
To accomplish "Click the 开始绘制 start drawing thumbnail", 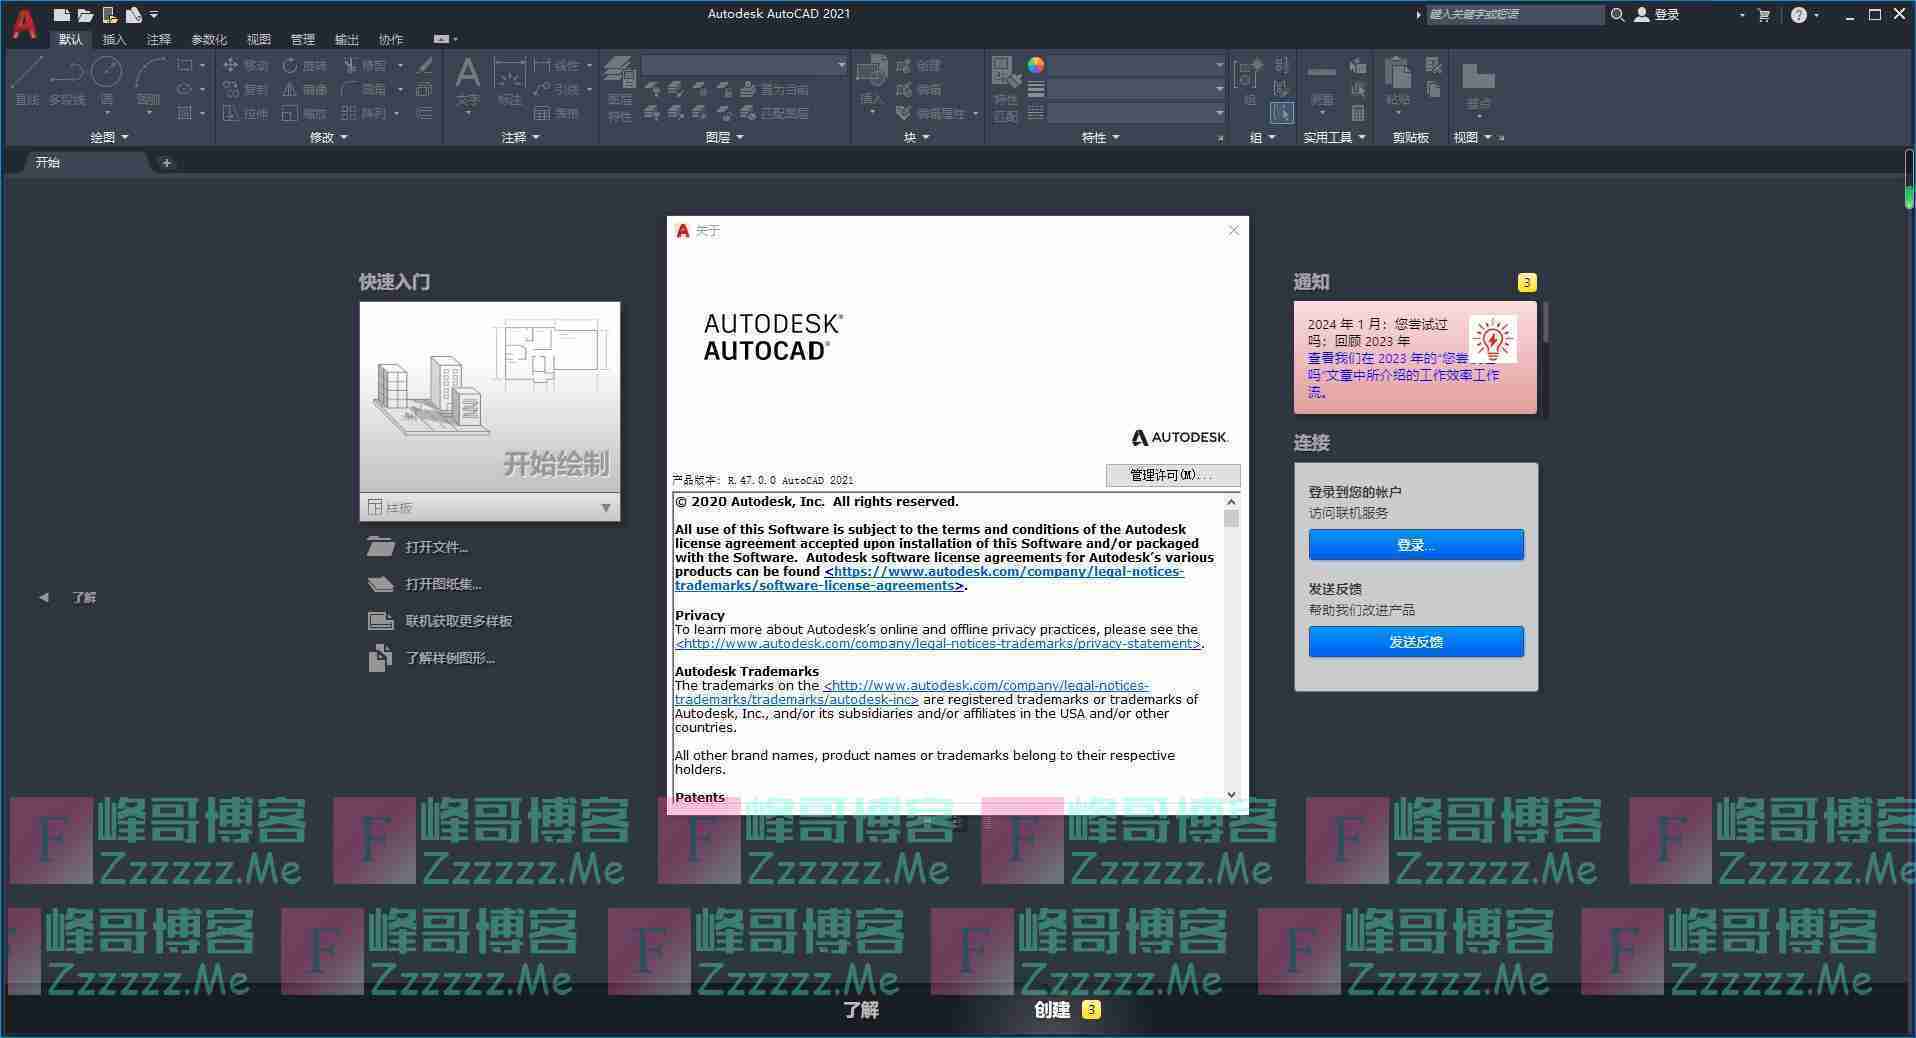I will [x=489, y=397].
